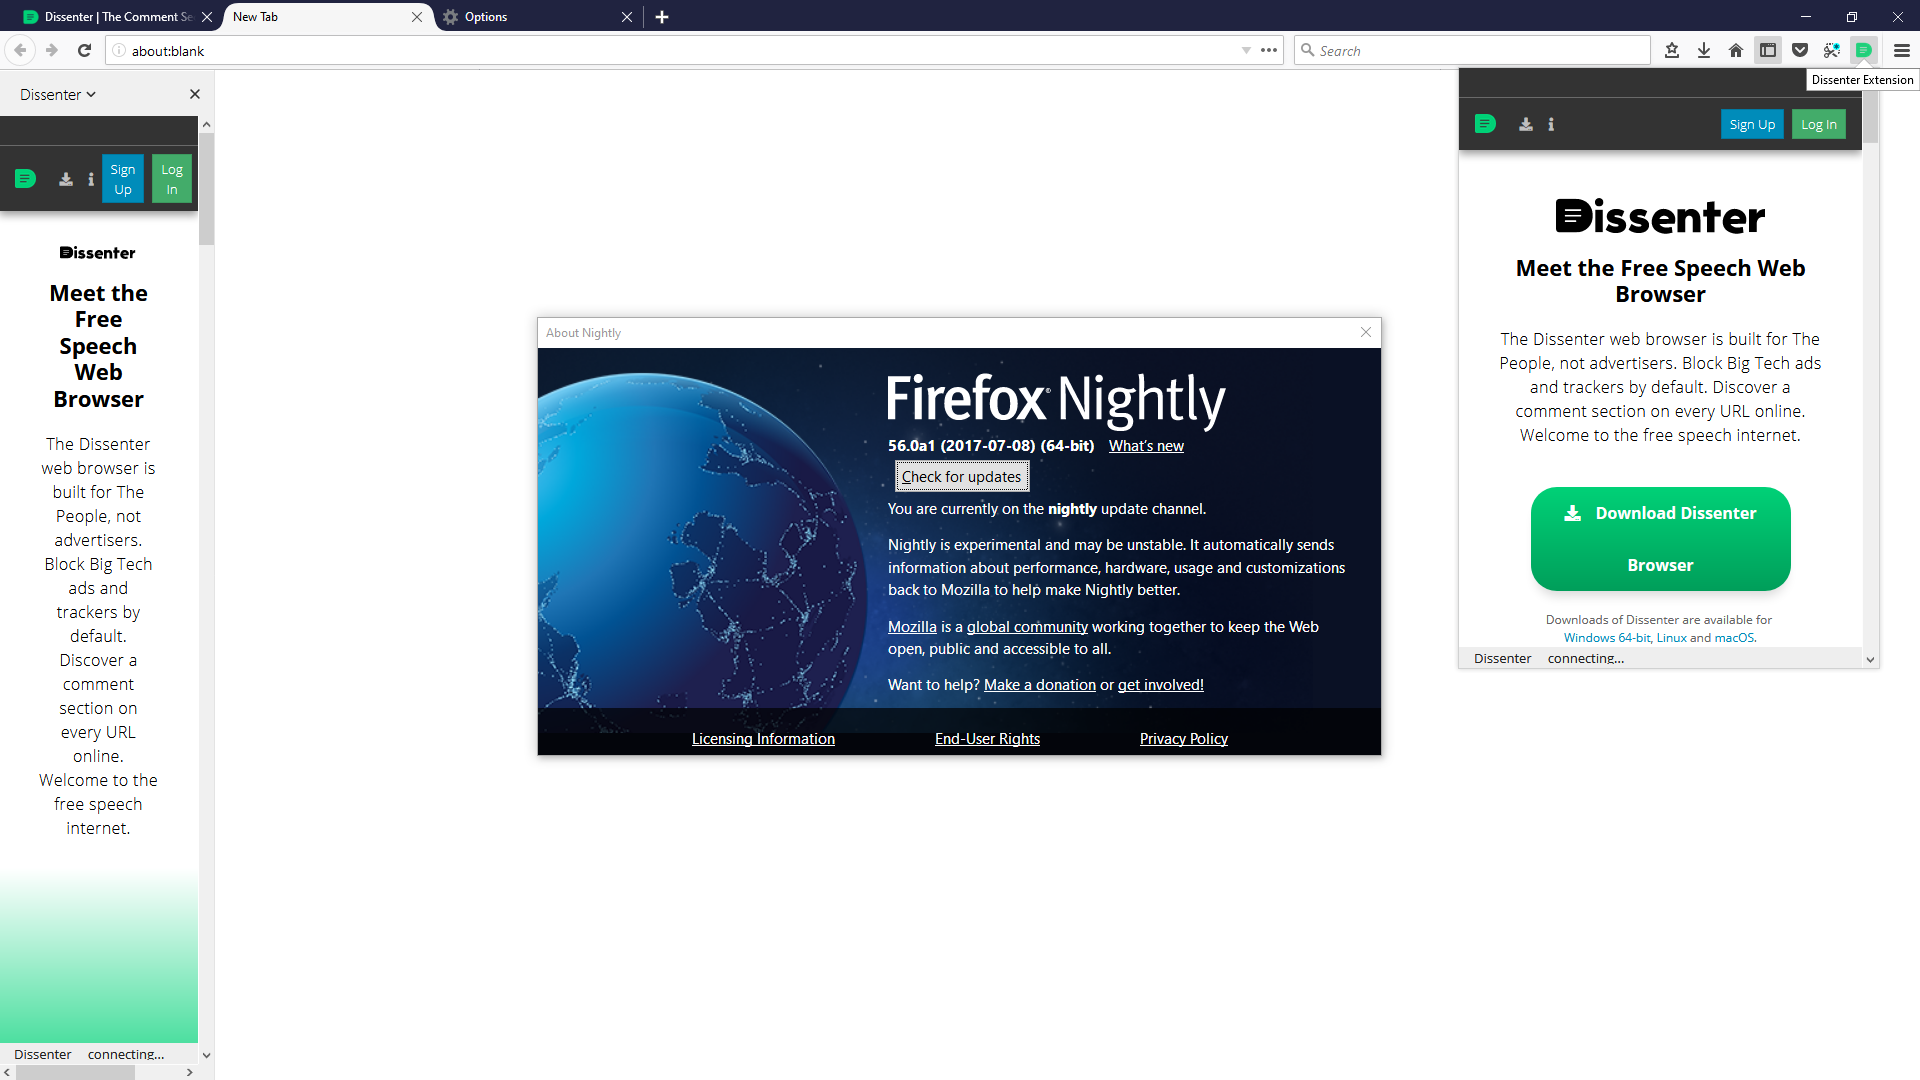Image resolution: width=1920 pixels, height=1080 pixels.
Task: Open page actions three-dot menu
Action: pos(1269,50)
